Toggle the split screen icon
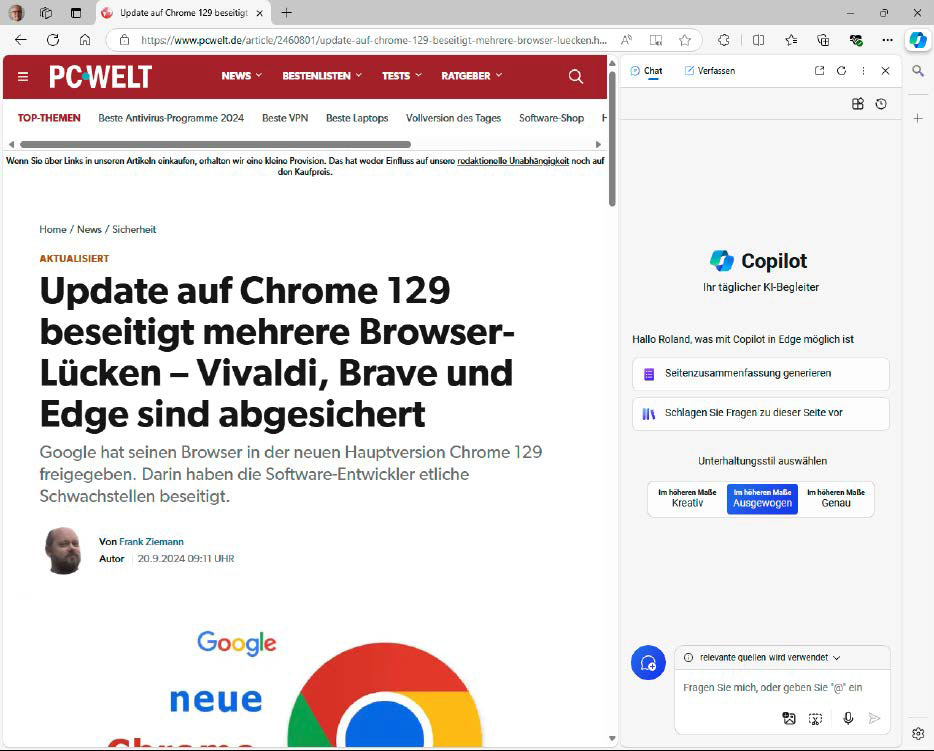Image resolution: width=934 pixels, height=751 pixels. 758,40
